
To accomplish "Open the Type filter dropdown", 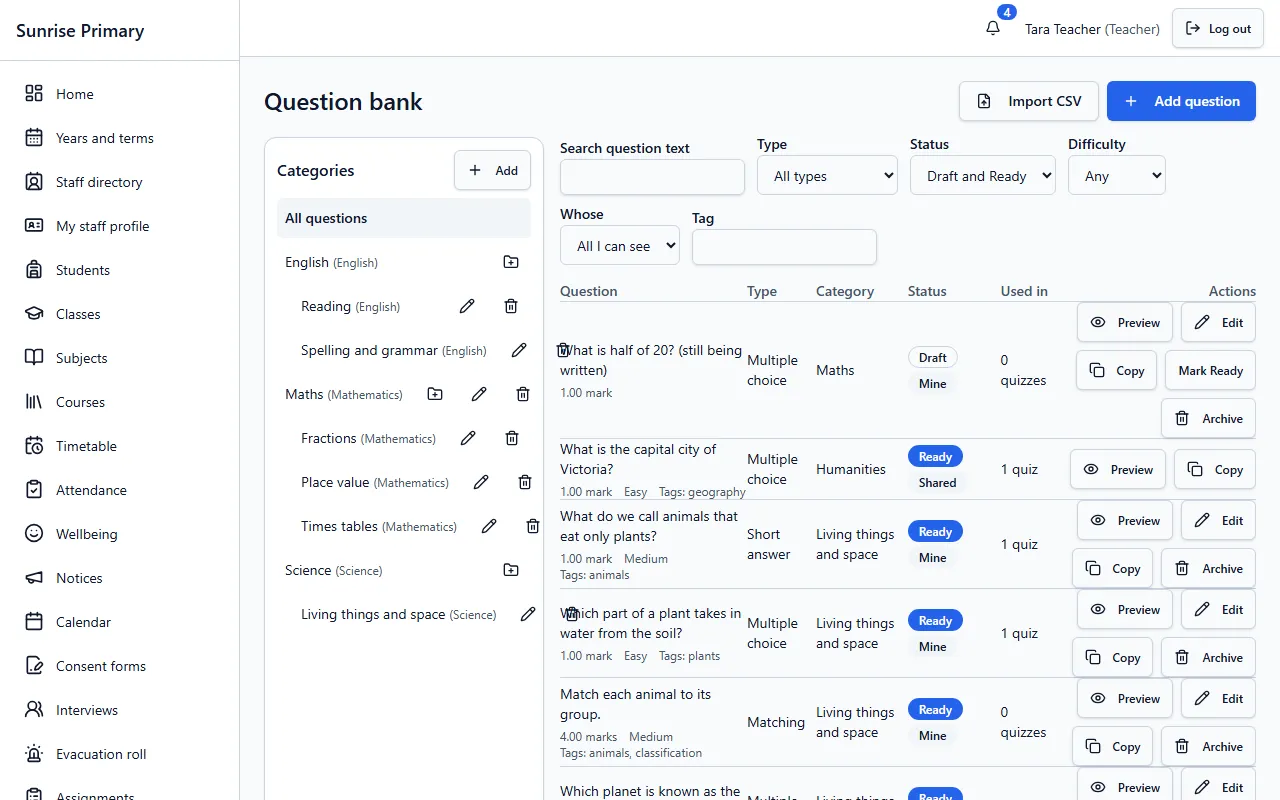I will [x=827, y=175].
